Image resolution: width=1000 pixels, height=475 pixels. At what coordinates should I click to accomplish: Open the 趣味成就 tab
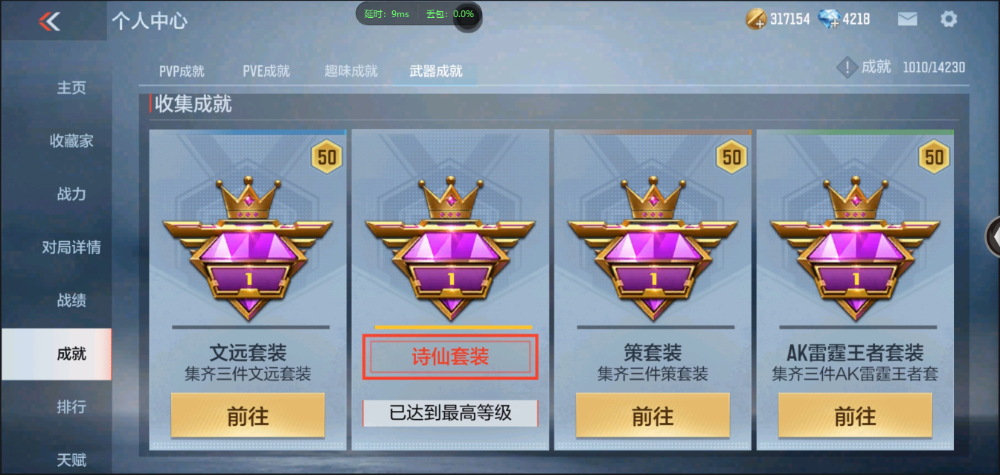351,71
